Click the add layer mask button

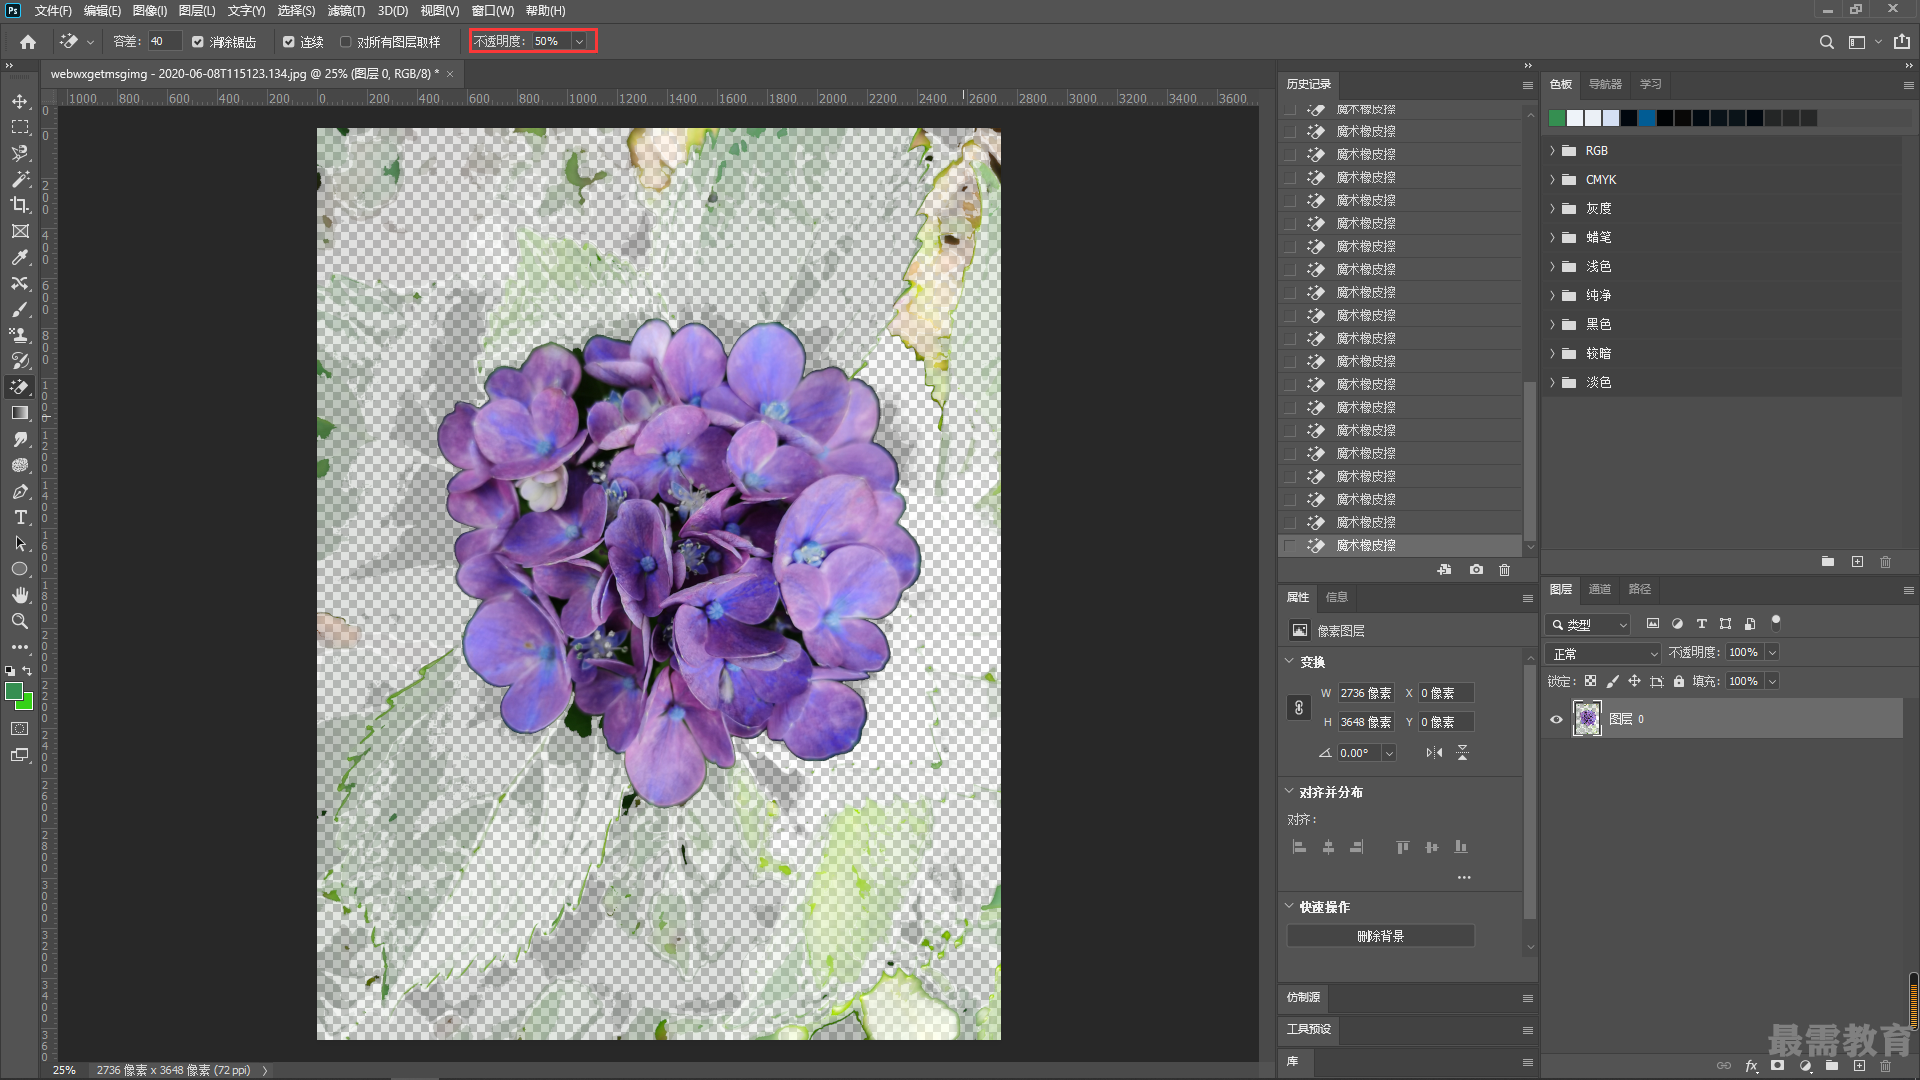click(x=1777, y=1066)
